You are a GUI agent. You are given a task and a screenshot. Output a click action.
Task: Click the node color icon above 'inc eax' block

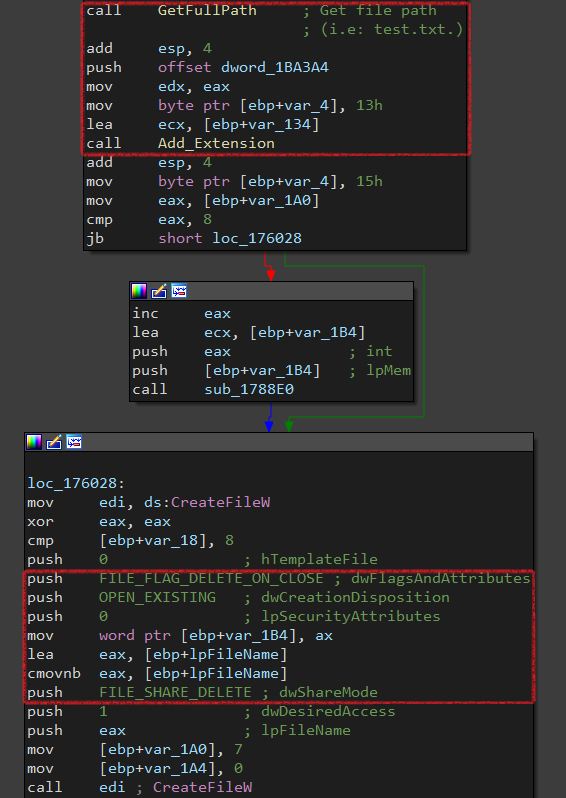139,291
